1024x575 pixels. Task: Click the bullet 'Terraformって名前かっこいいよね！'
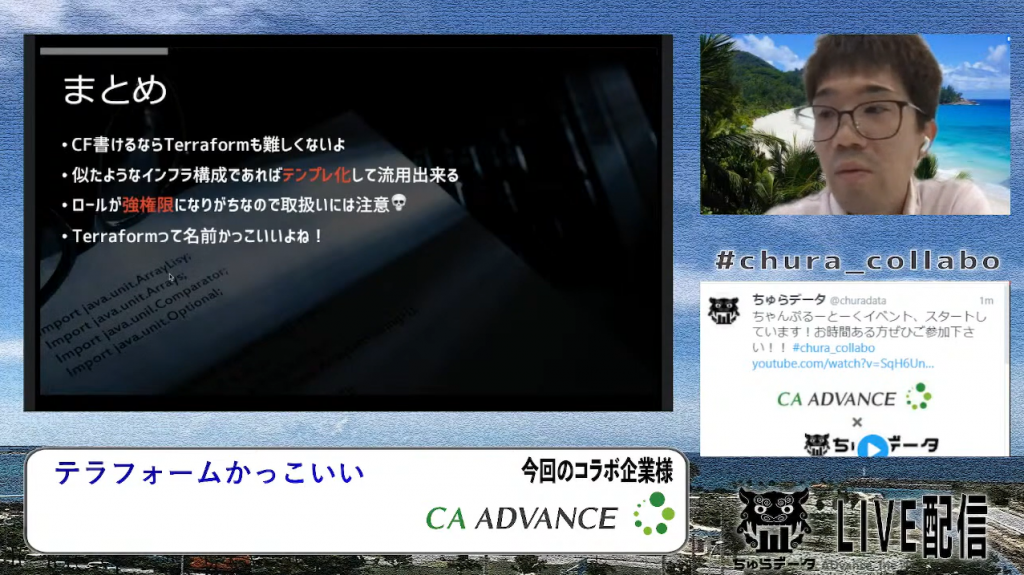[198, 236]
